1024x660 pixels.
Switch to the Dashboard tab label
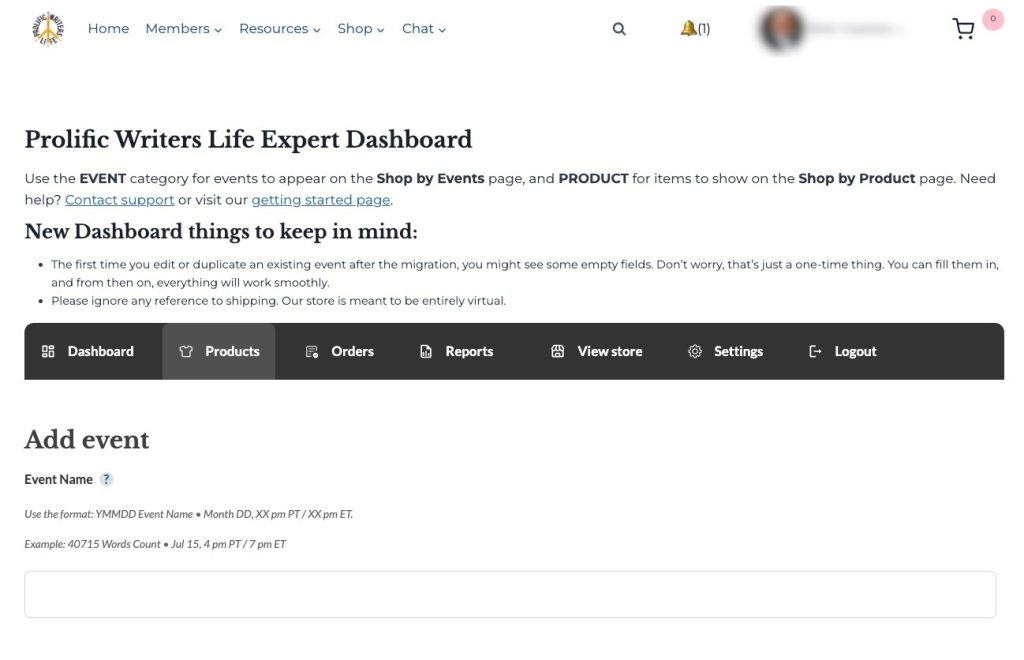coord(101,351)
